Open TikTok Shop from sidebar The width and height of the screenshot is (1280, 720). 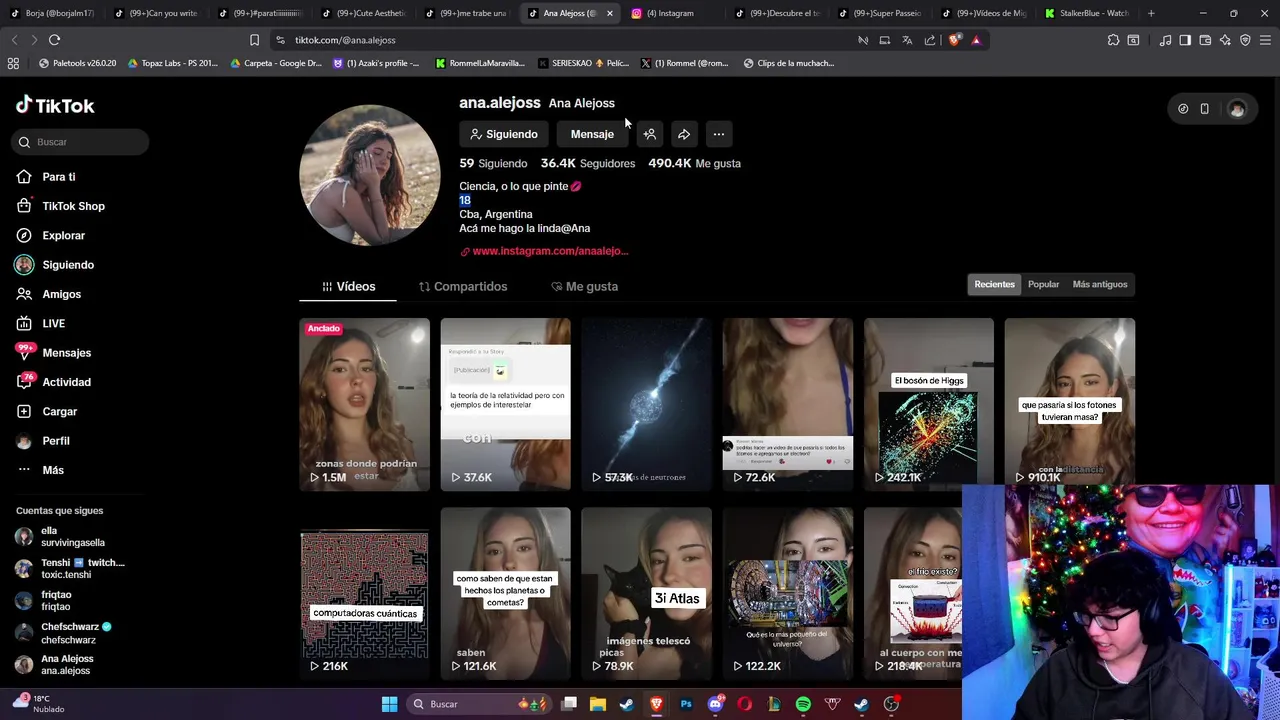60,206
